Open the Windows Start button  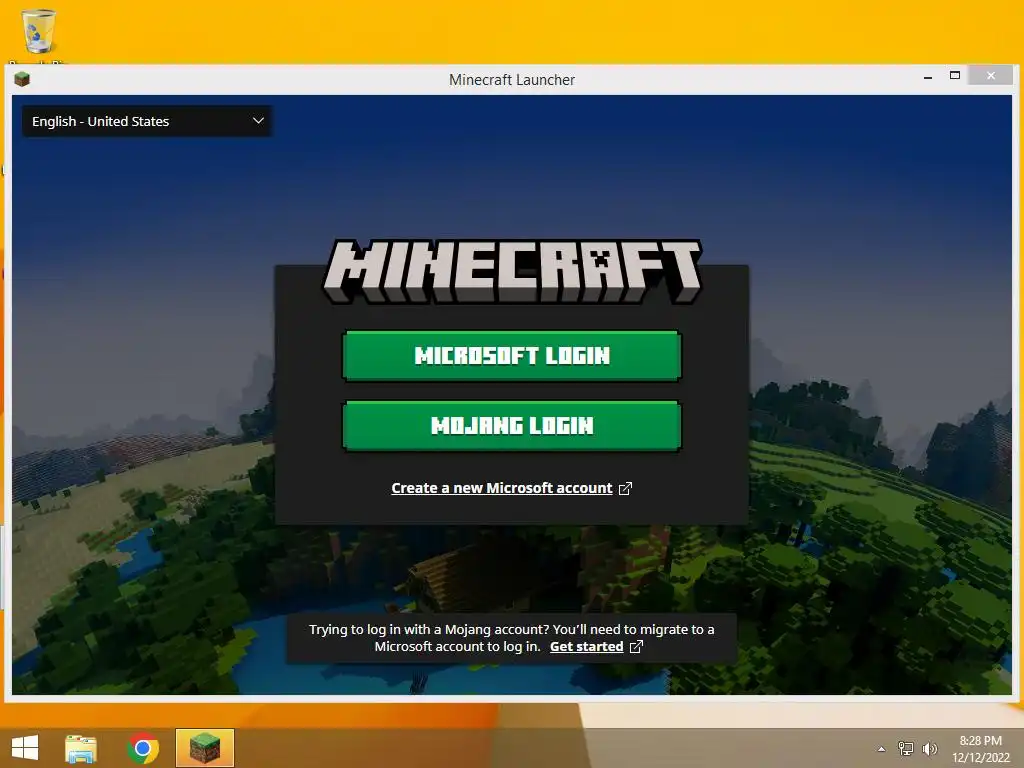25,748
